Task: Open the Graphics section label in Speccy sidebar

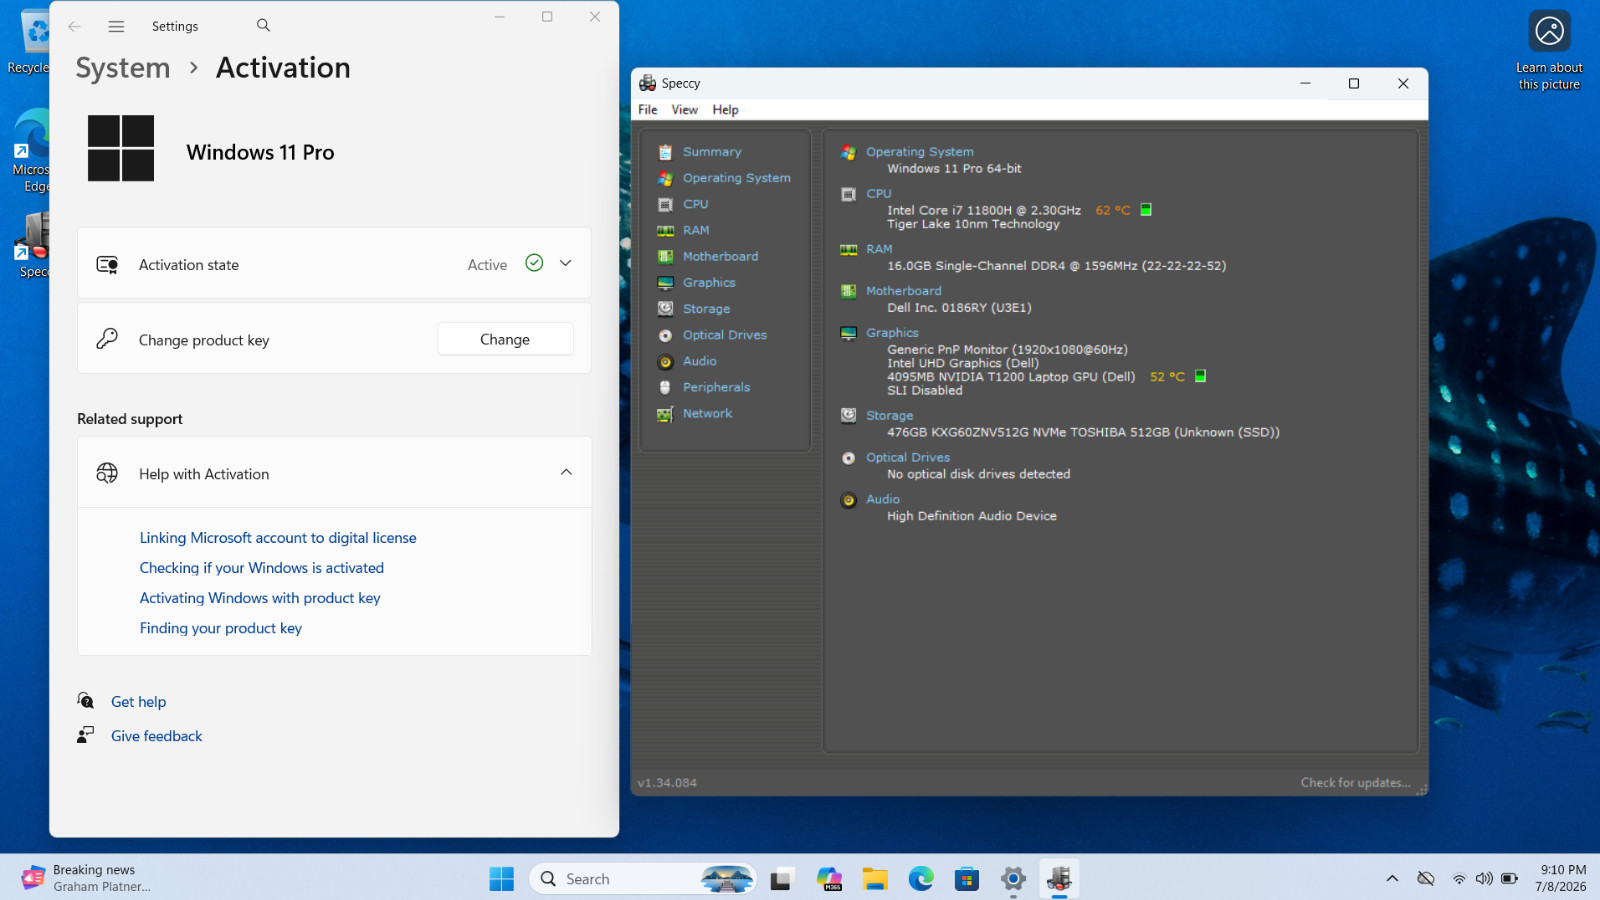Action: click(709, 283)
